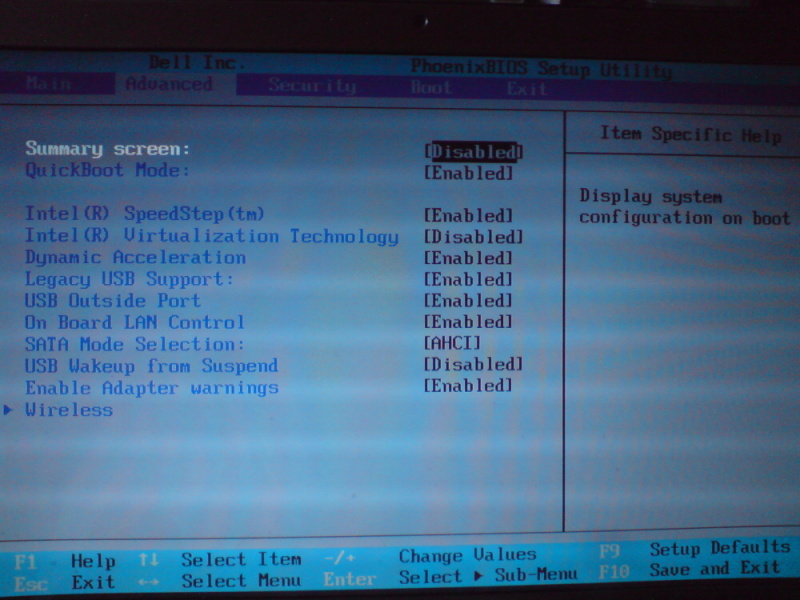Select the SATA Mode Selection label
Image resolution: width=800 pixels, height=600 pixels.
pyautogui.click(x=135, y=344)
